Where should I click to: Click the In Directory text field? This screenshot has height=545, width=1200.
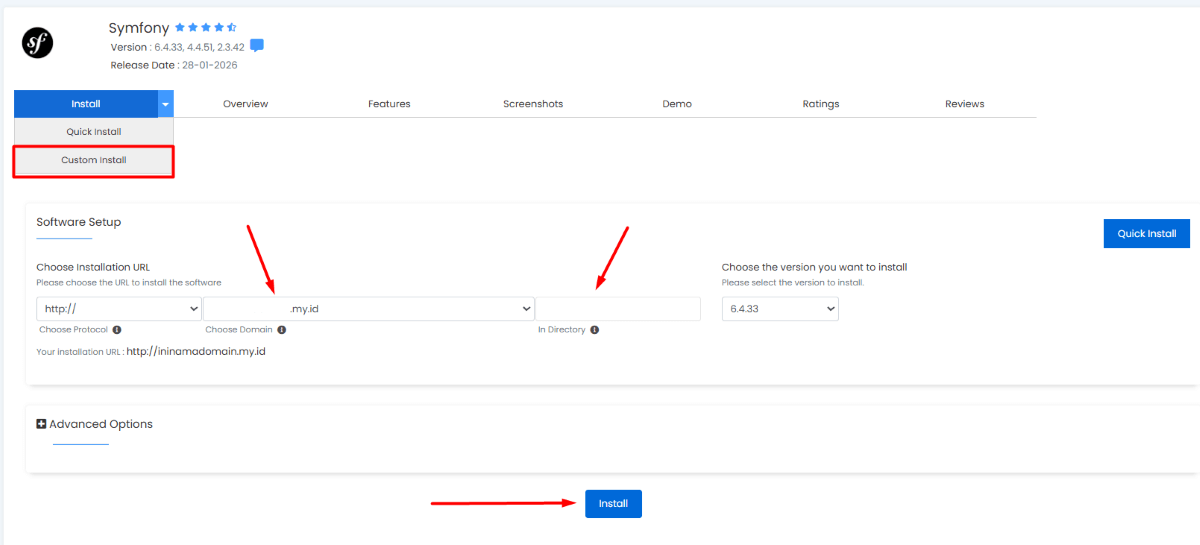pyautogui.click(x=618, y=309)
